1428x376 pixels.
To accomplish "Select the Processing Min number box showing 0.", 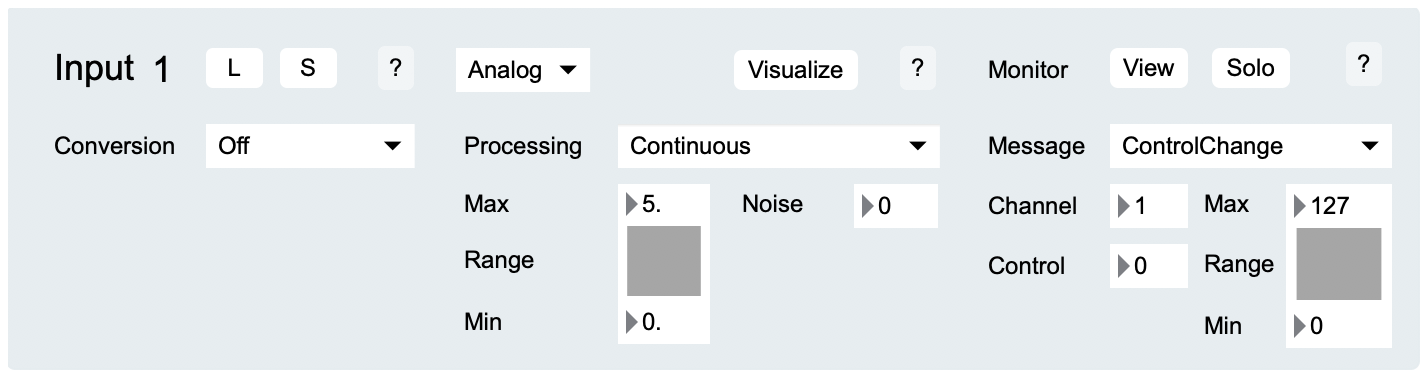I will (664, 323).
